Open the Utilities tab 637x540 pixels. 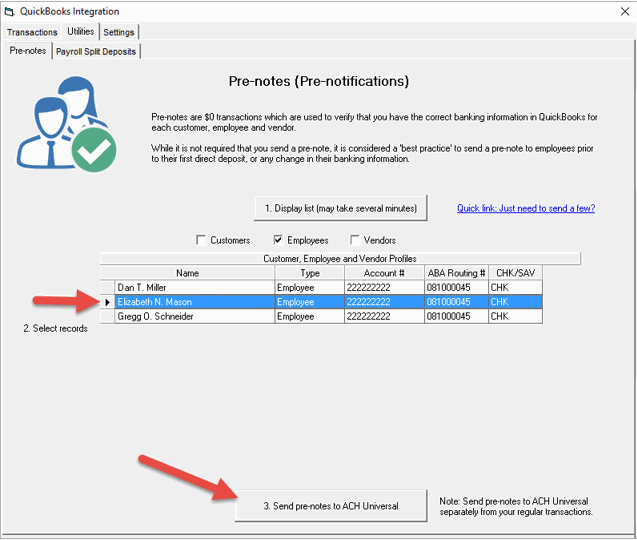coord(80,31)
